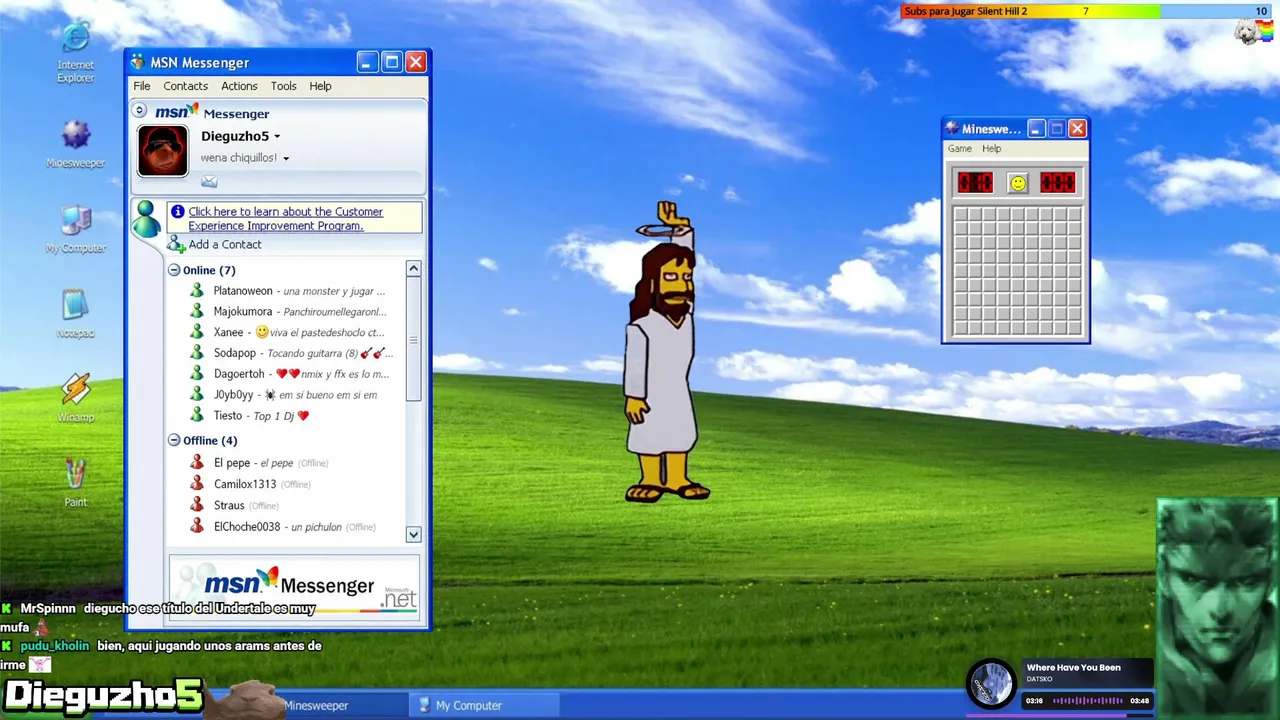The height and width of the screenshot is (720, 1280).
Task: Click El pepe's offline status icon
Action: (197, 463)
